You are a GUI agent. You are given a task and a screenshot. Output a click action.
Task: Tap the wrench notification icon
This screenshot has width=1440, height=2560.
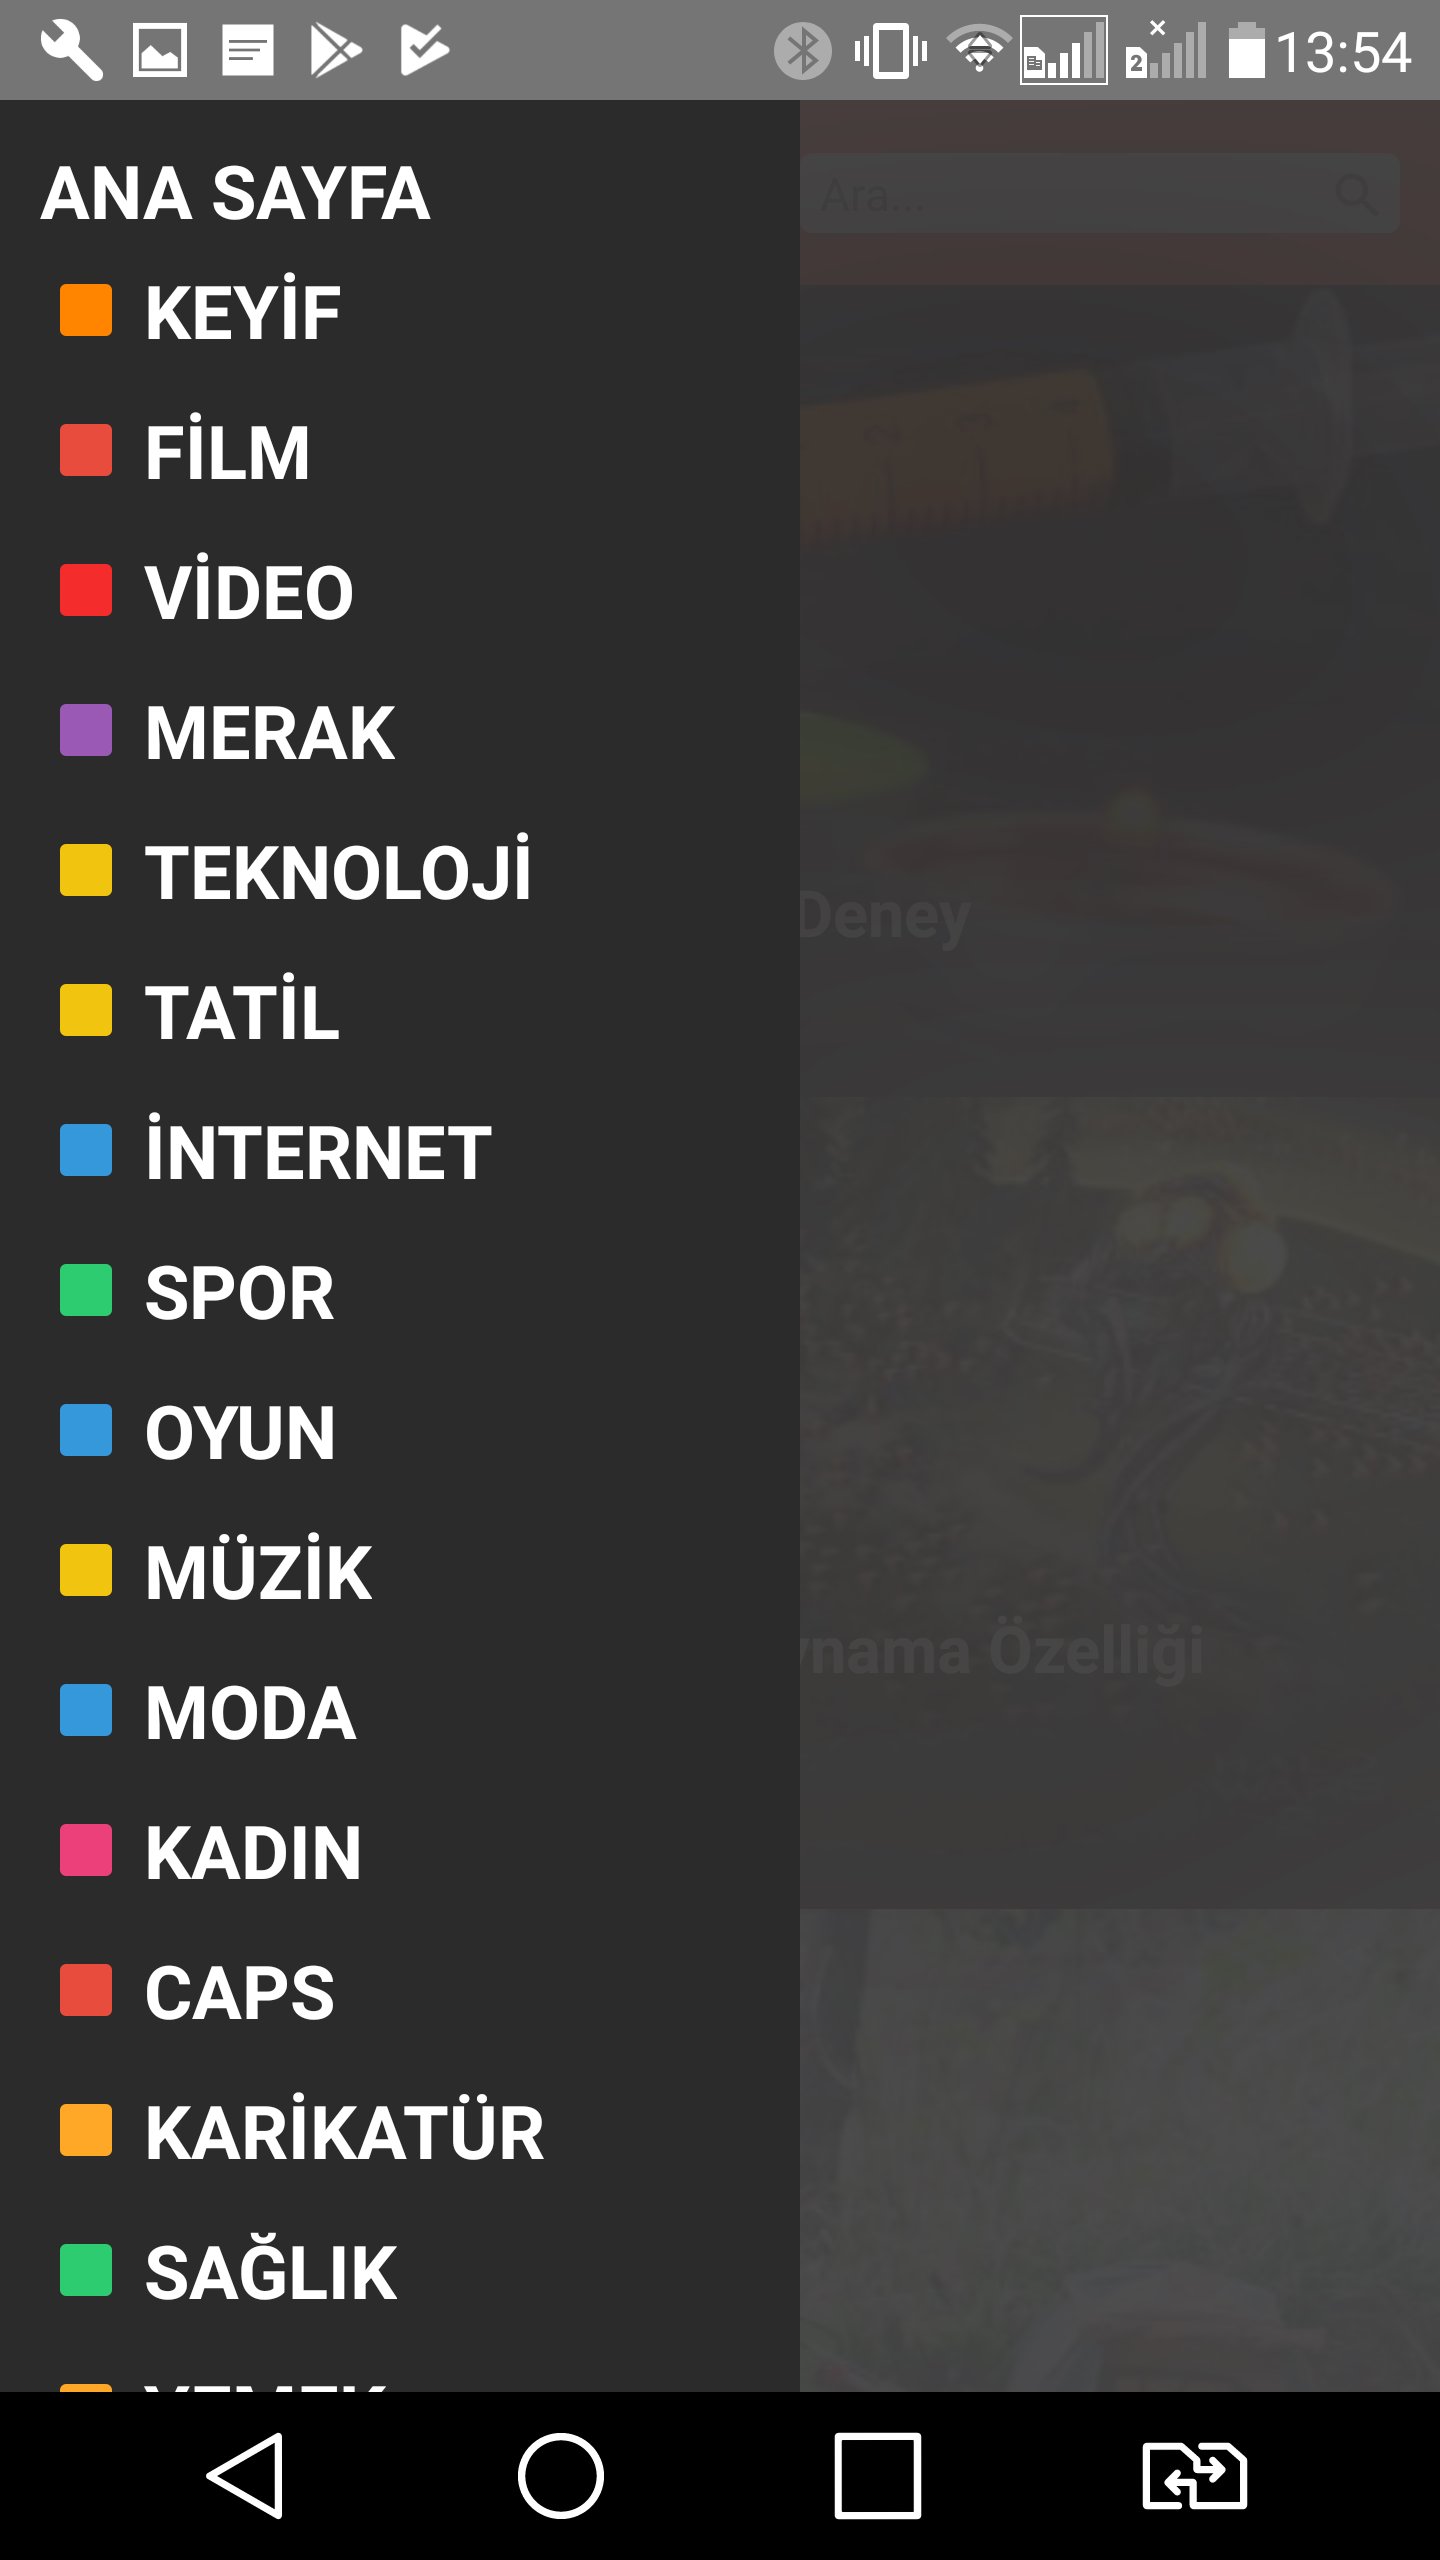[x=71, y=50]
